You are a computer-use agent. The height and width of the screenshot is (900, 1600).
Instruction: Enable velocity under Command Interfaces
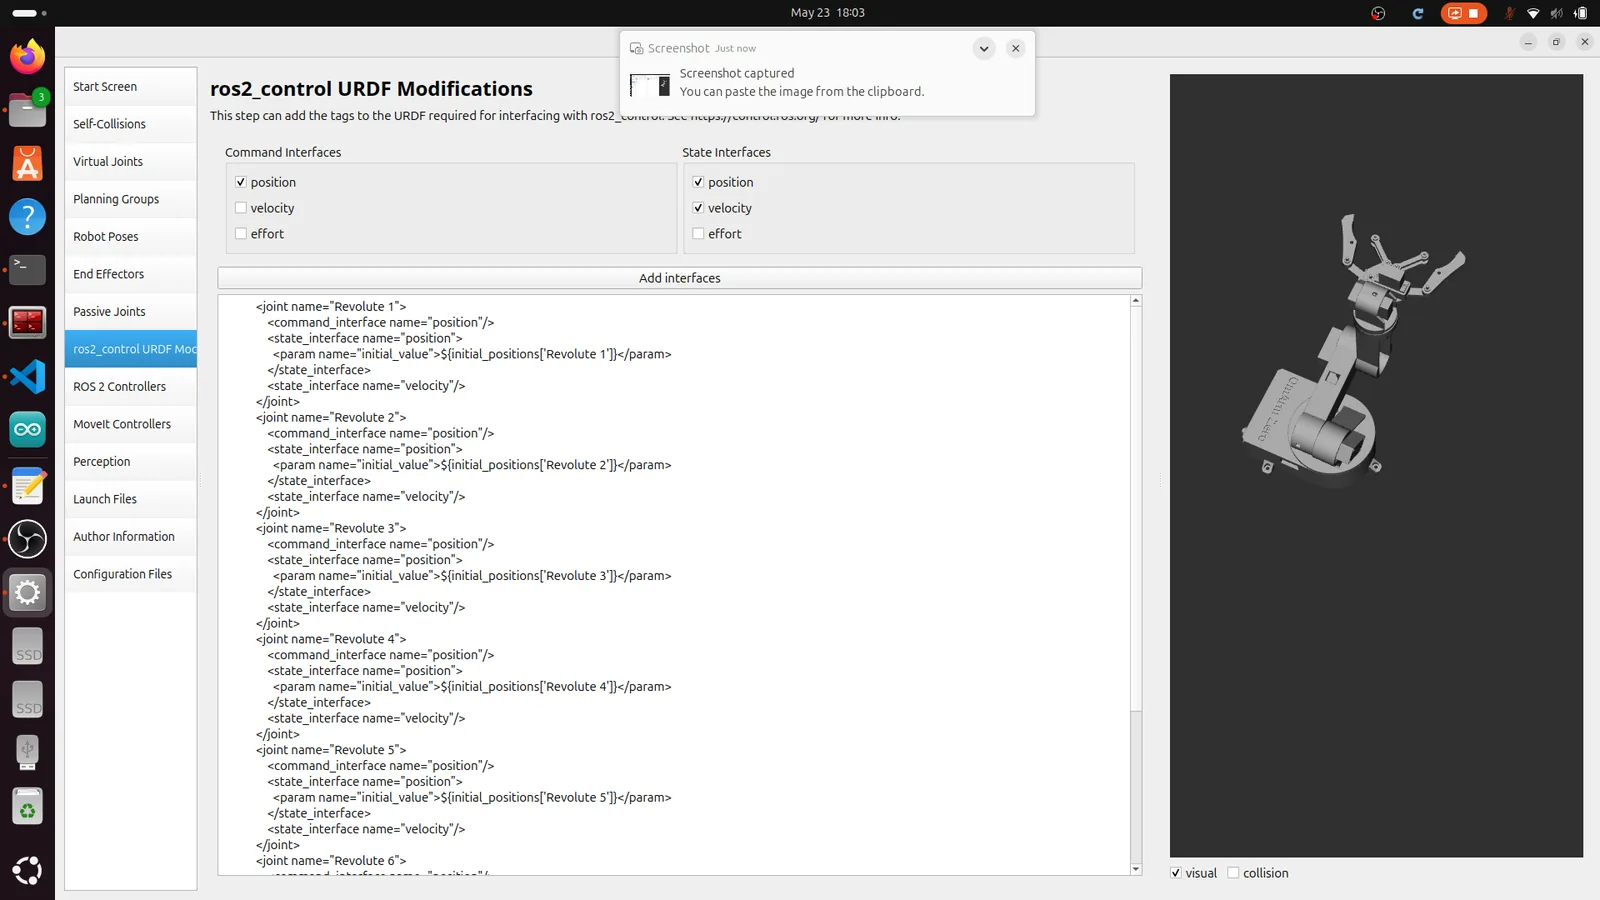[241, 208]
